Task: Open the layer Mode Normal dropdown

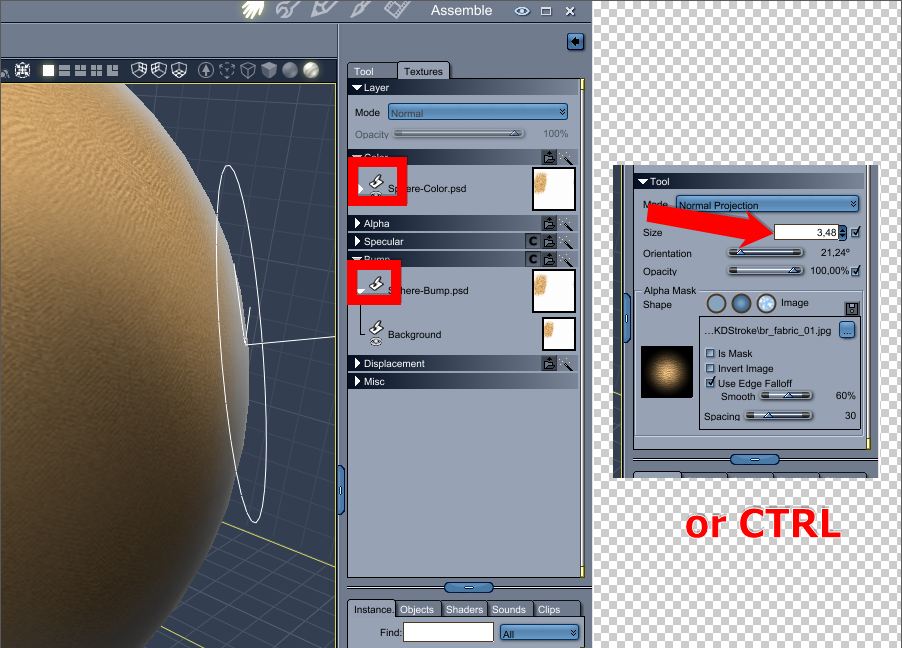Action: pyautogui.click(x=477, y=112)
